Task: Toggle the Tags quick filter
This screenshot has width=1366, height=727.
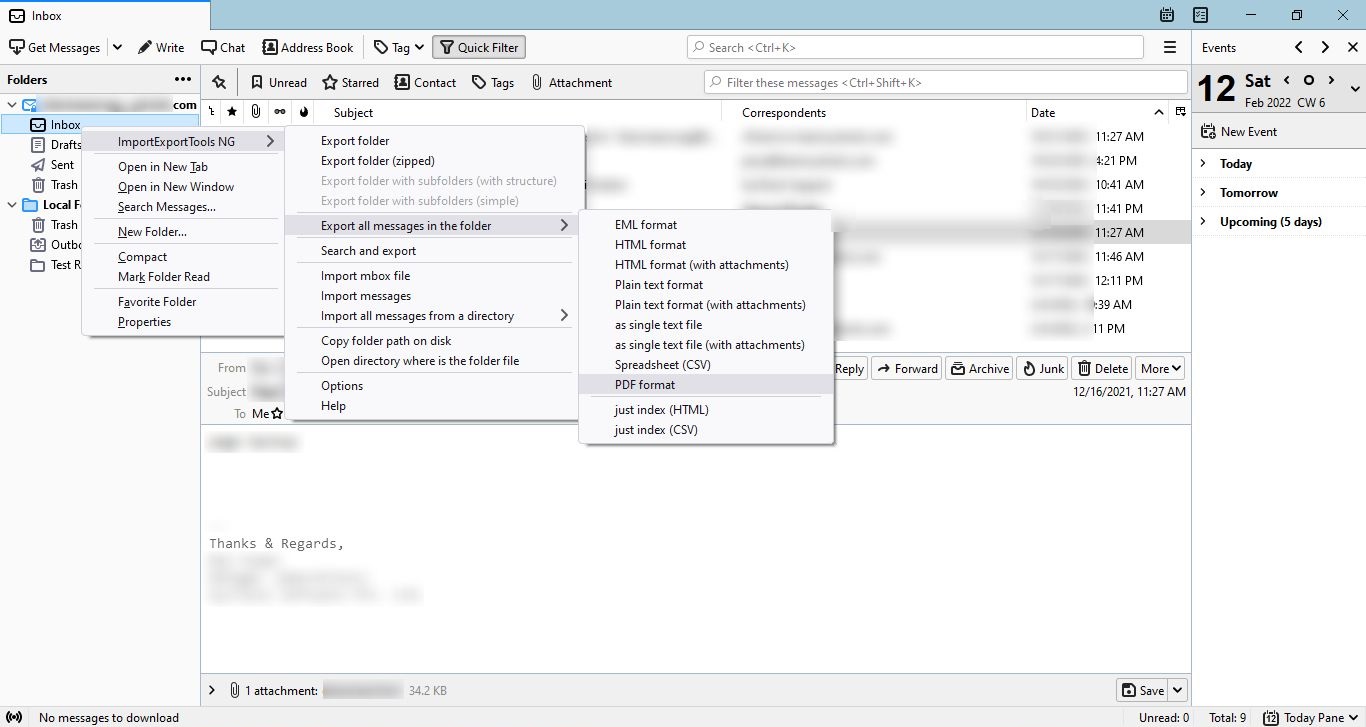Action: pos(493,82)
